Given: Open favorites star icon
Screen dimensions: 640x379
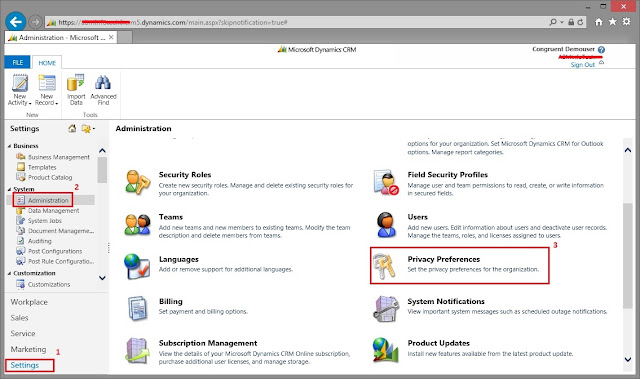Looking at the screenshot, I should 613,22.
